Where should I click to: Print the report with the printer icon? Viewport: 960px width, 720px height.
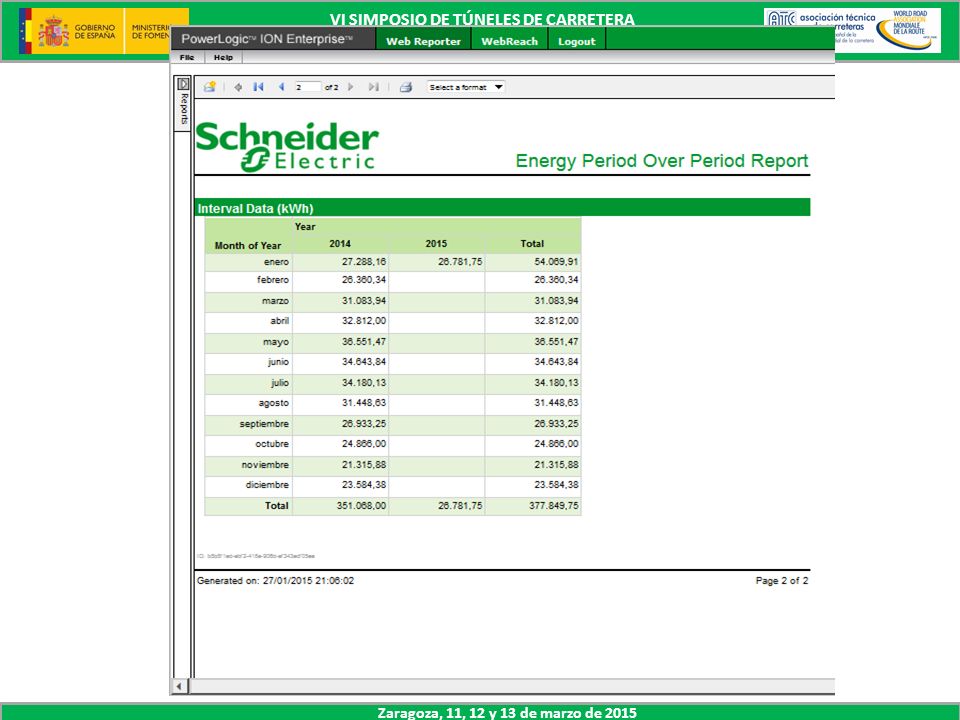(405, 87)
